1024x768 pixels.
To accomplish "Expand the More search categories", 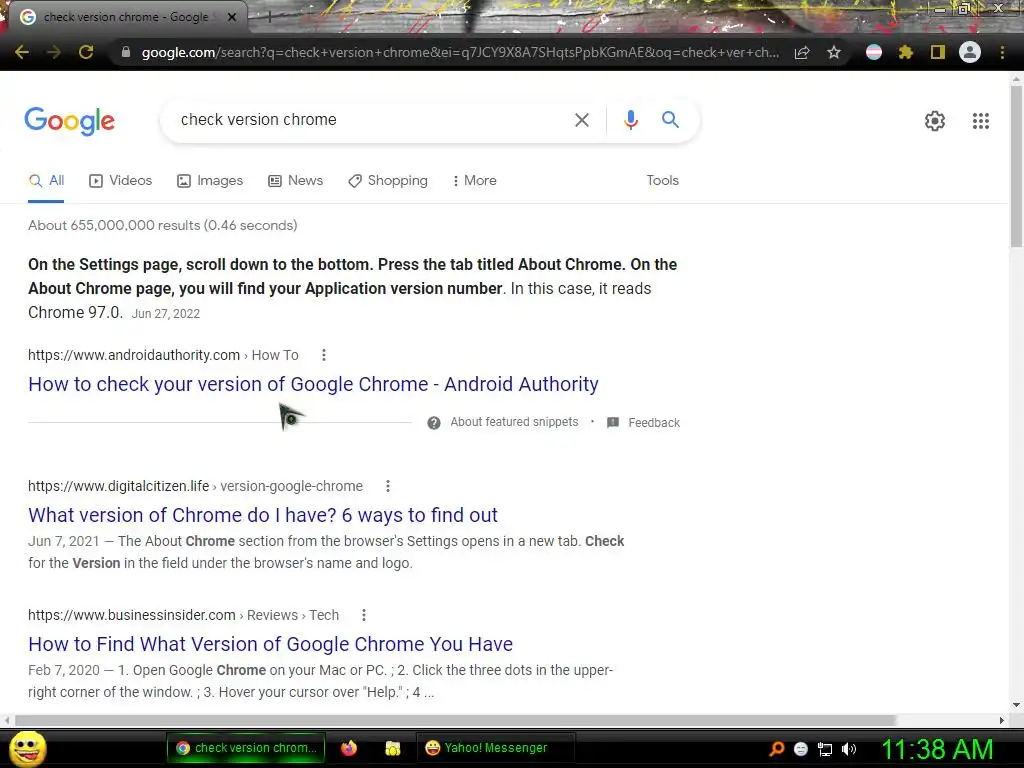I will point(475,181).
